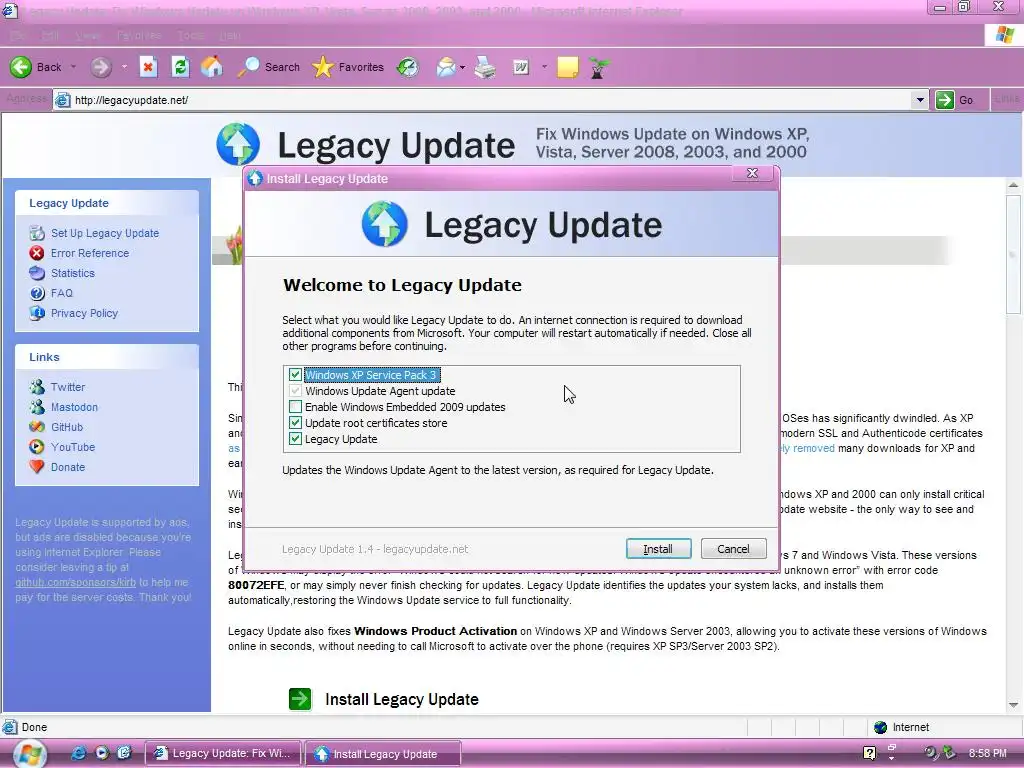The height and width of the screenshot is (768, 1024).
Task: Uncheck Update root certificates store
Action: [295, 423]
